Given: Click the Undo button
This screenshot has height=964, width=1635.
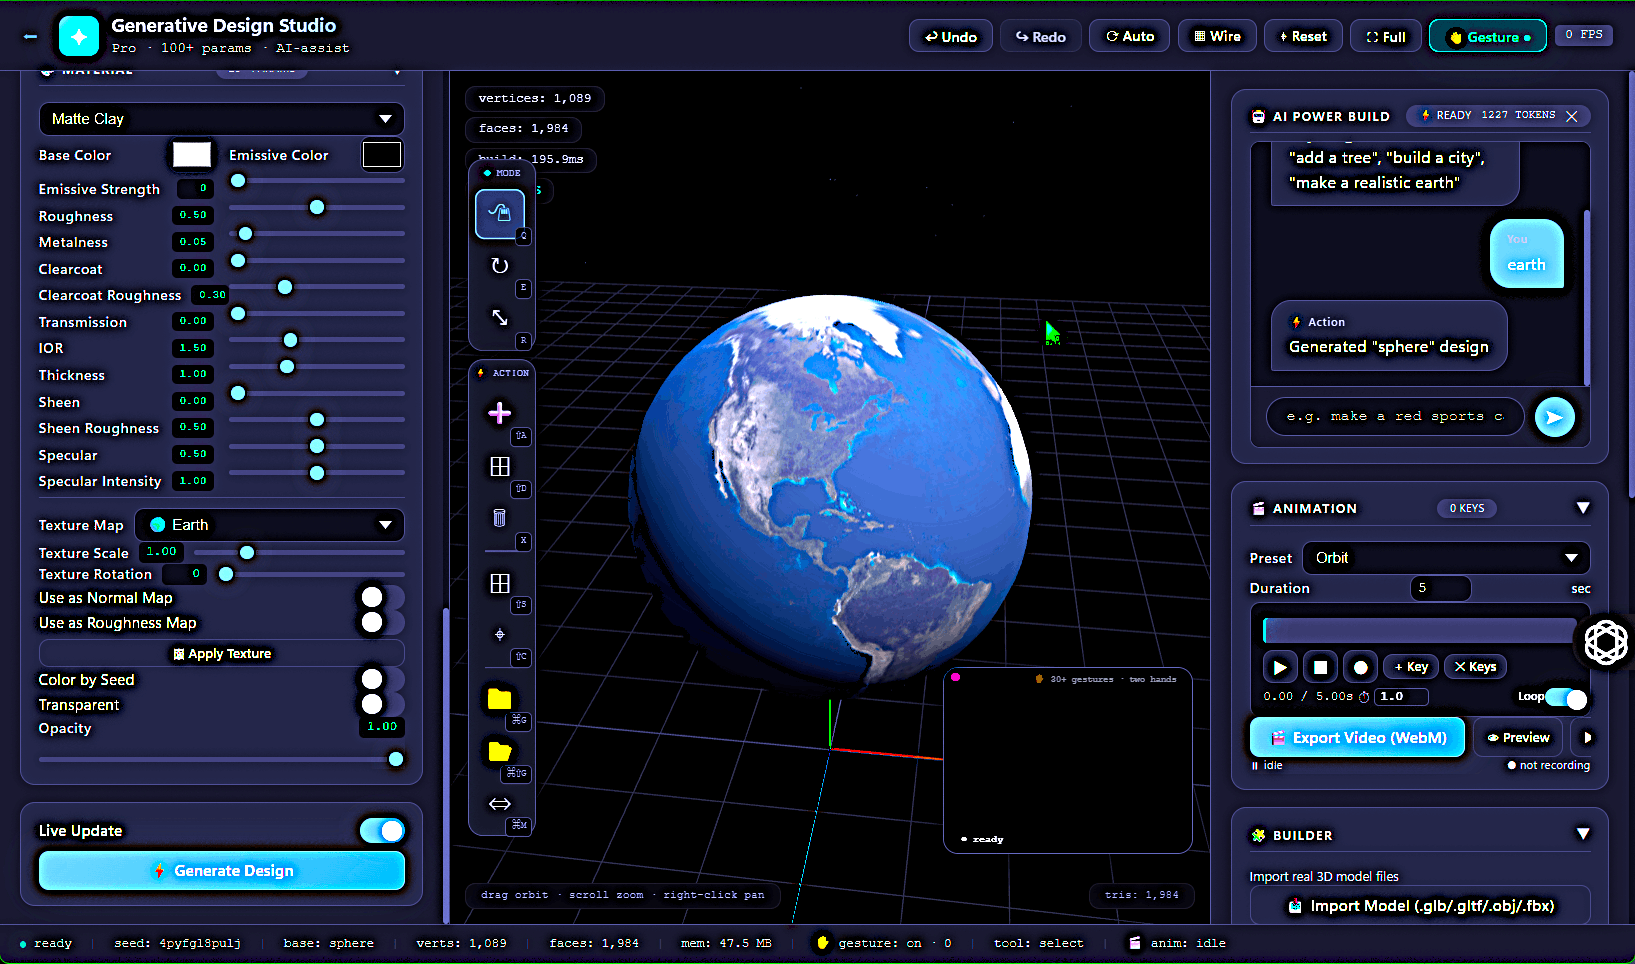Looking at the screenshot, I should click(951, 37).
